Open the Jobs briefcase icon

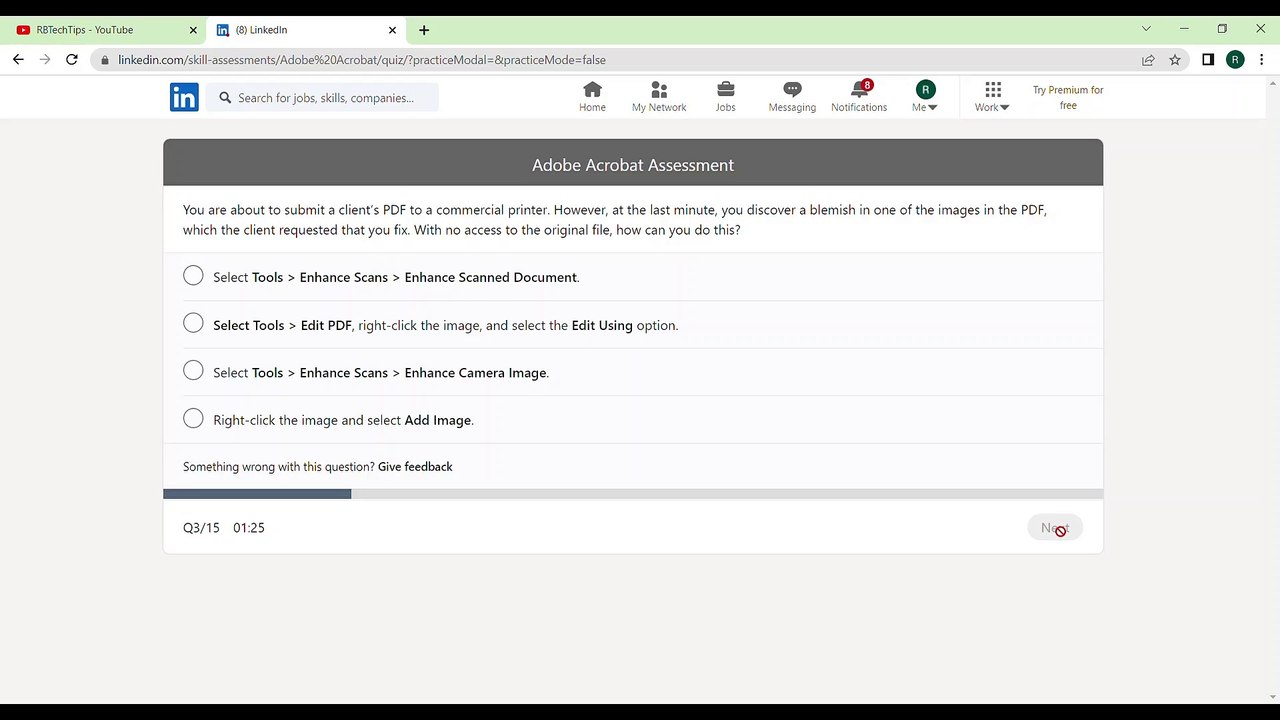(x=726, y=97)
